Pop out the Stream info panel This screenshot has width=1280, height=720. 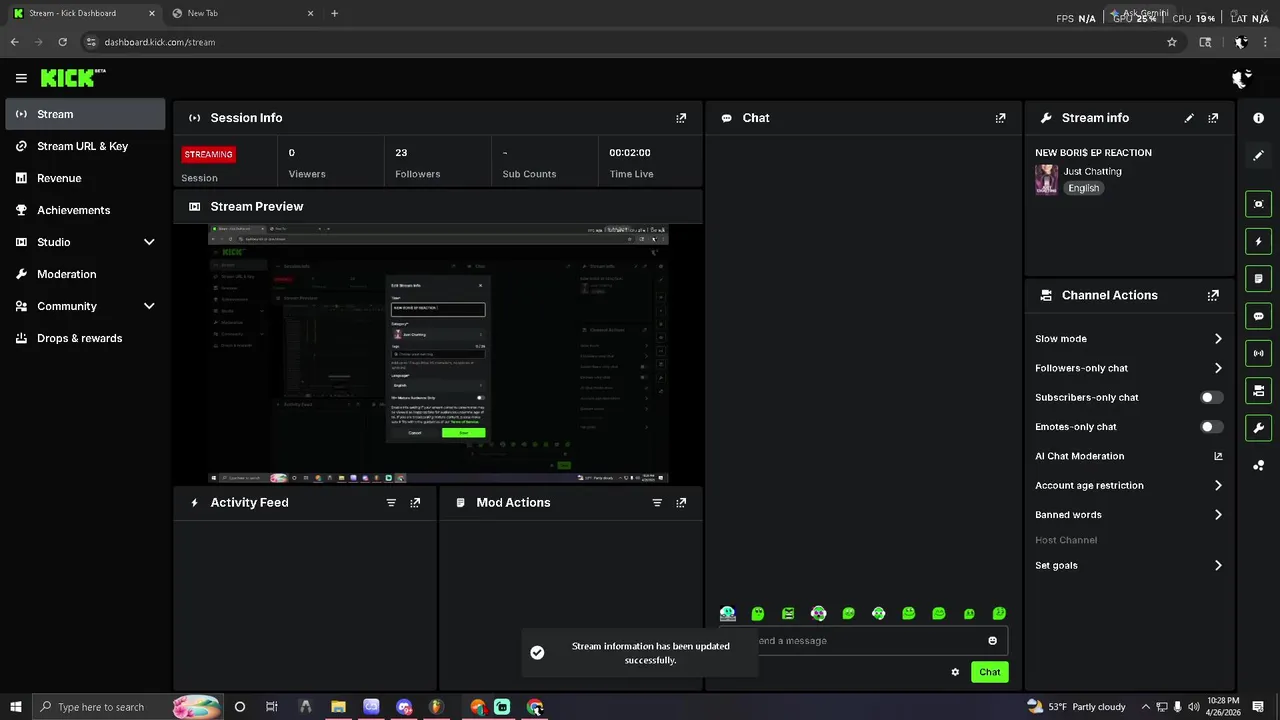click(x=1213, y=118)
